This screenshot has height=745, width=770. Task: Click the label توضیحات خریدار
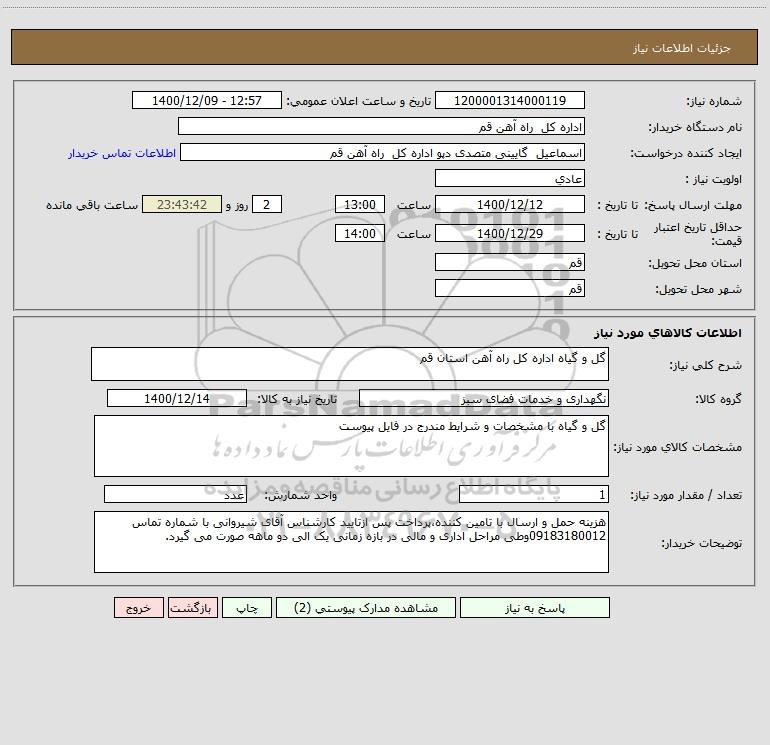click(702, 543)
